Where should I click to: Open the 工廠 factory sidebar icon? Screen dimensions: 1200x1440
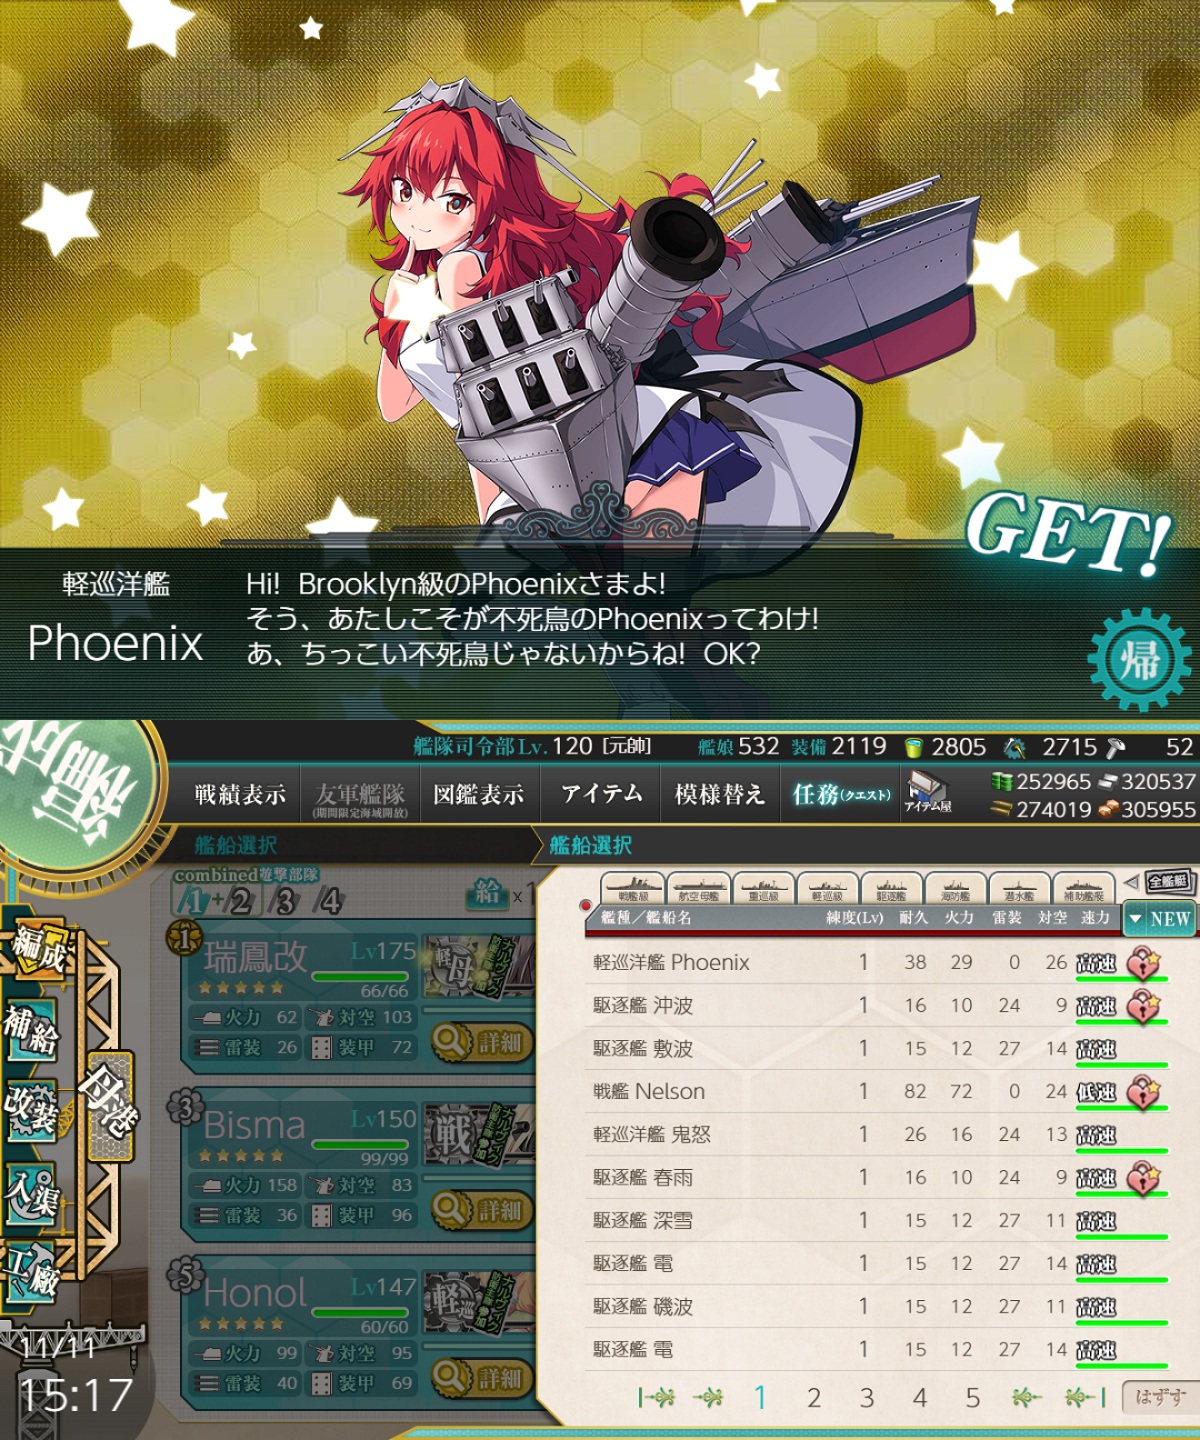pyautogui.click(x=33, y=1271)
